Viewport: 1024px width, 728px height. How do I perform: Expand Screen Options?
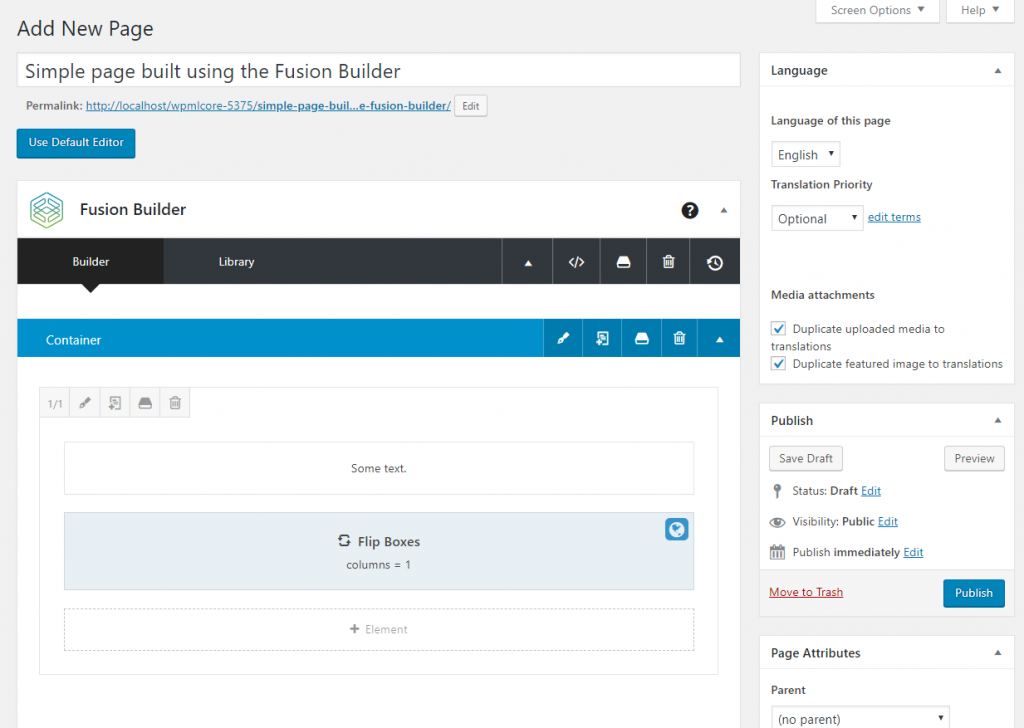click(877, 10)
